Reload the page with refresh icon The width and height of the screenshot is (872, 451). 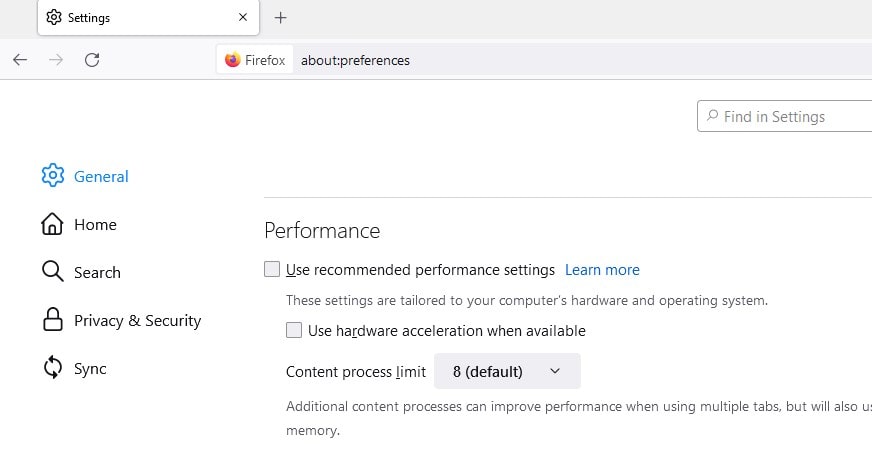[92, 60]
